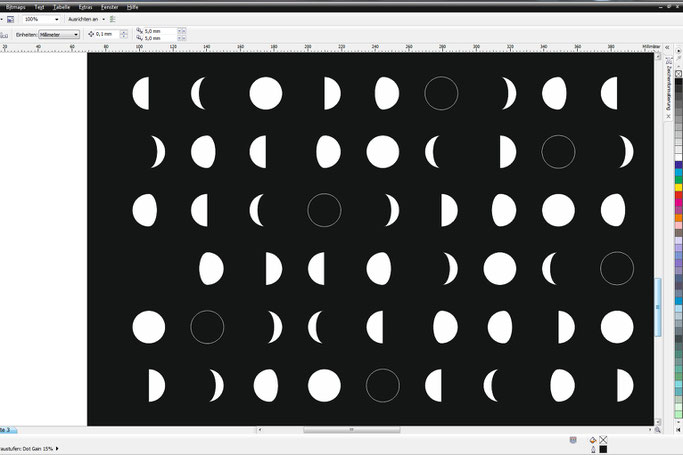The height and width of the screenshot is (455, 683).
Task: Open the Zeichenformatierung docker tab
Action: pos(669,85)
